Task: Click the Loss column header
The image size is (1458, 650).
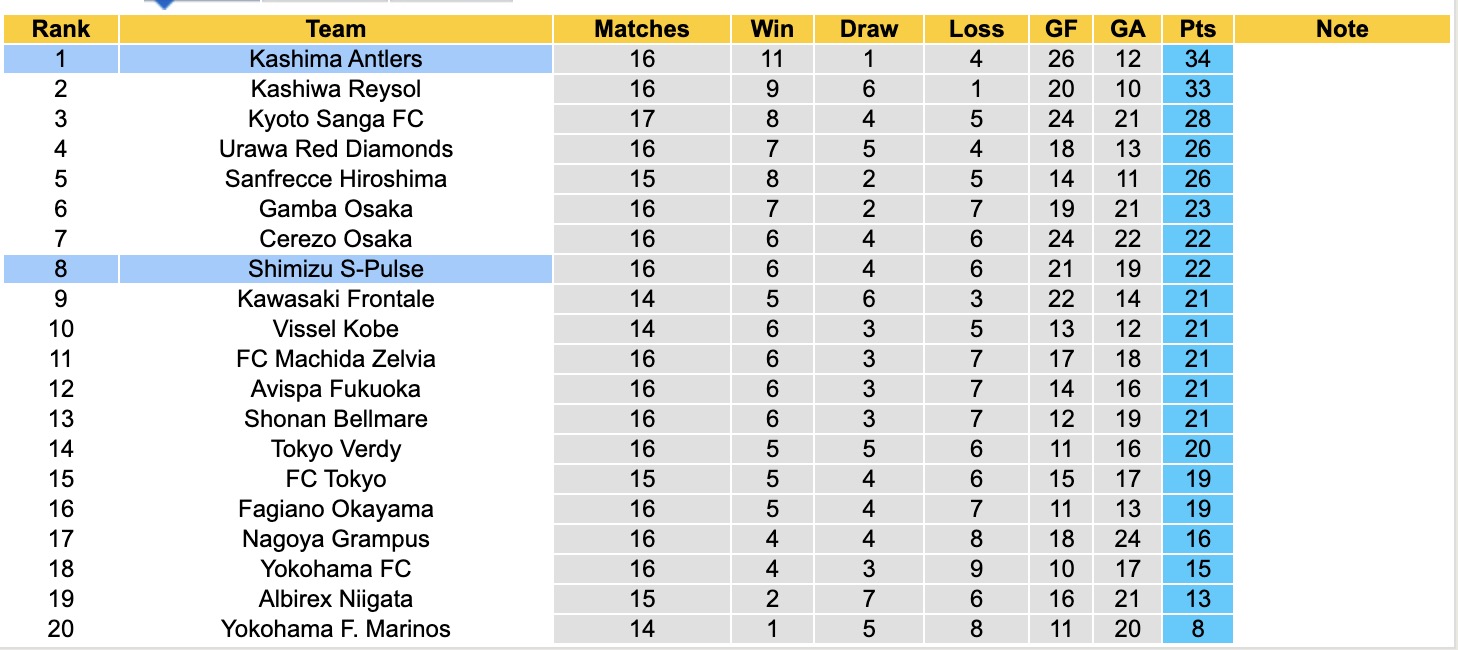Action: click(976, 29)
